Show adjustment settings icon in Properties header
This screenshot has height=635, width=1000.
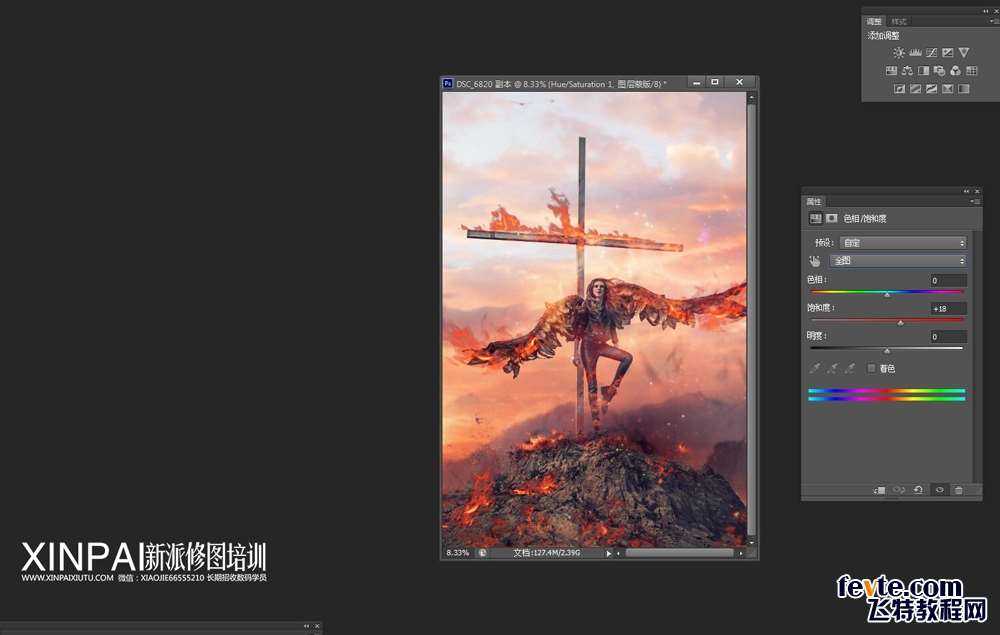[x=815, y=218]
